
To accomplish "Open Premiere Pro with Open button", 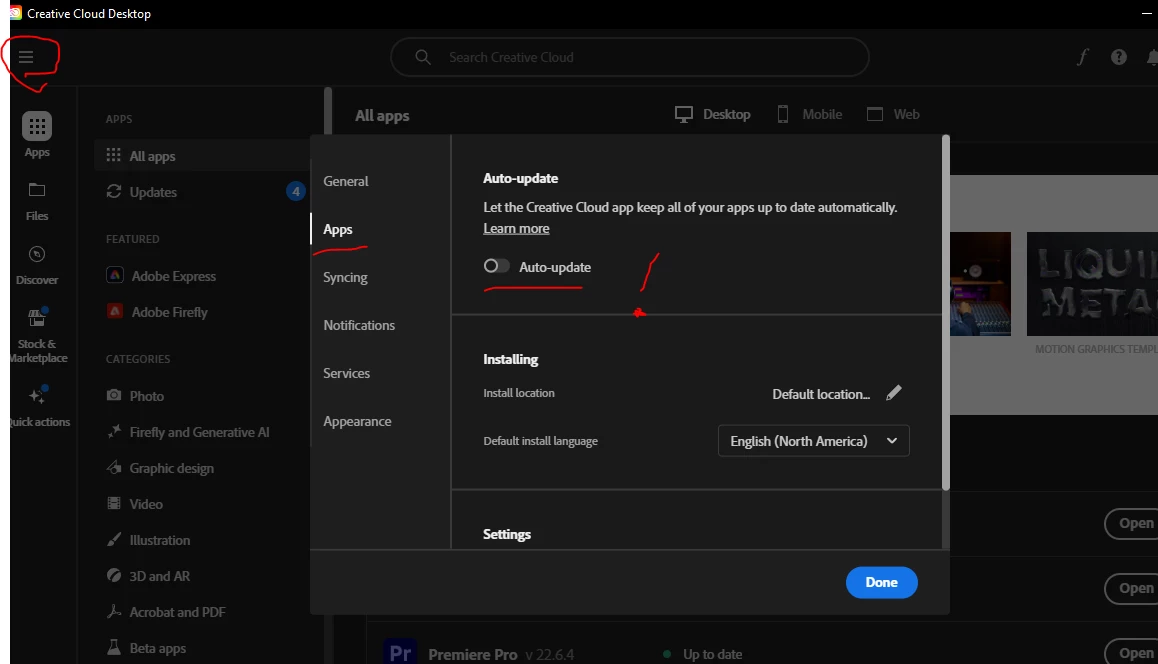I will 1132,654.
